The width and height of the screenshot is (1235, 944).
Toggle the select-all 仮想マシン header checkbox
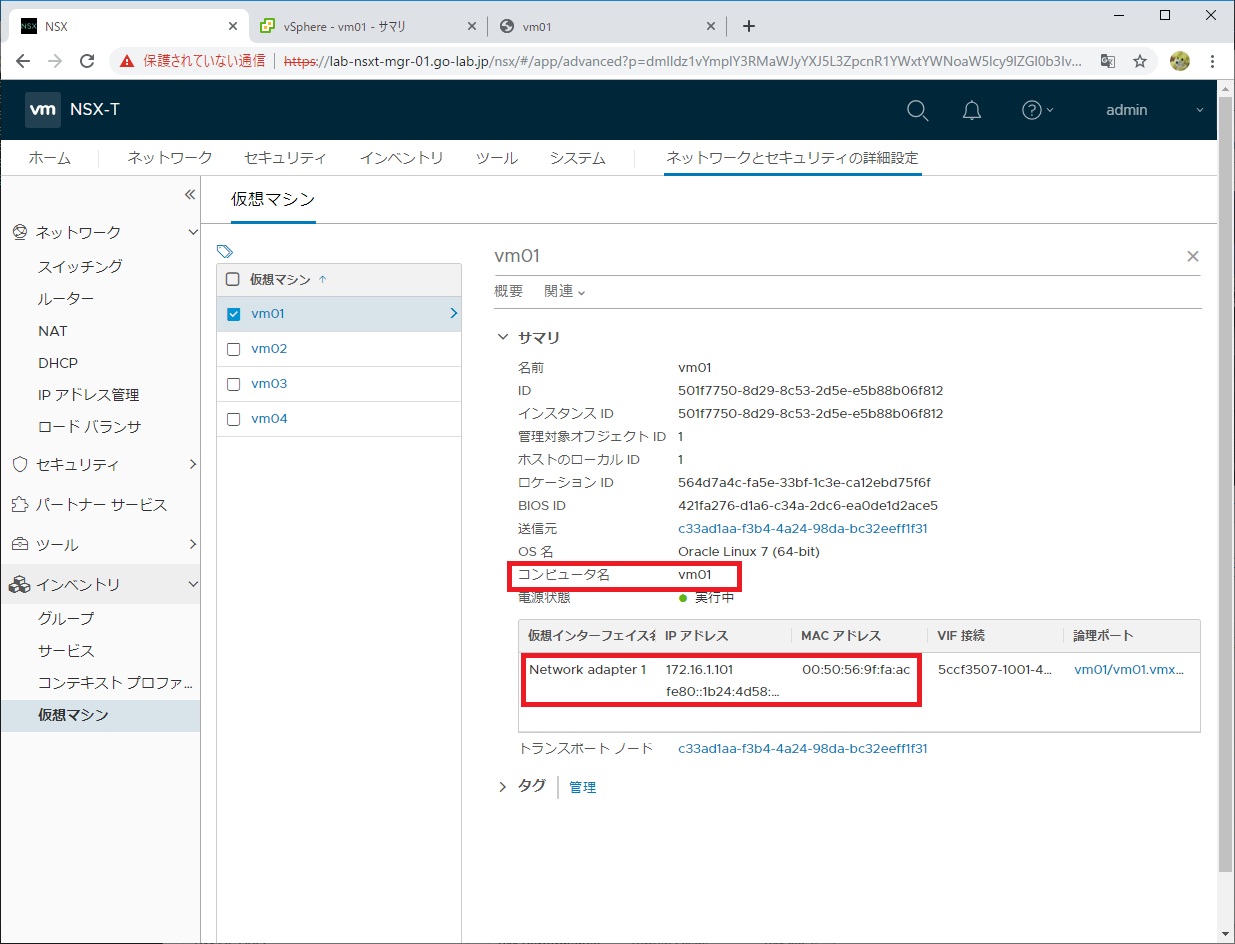click(x=233, y=279)
